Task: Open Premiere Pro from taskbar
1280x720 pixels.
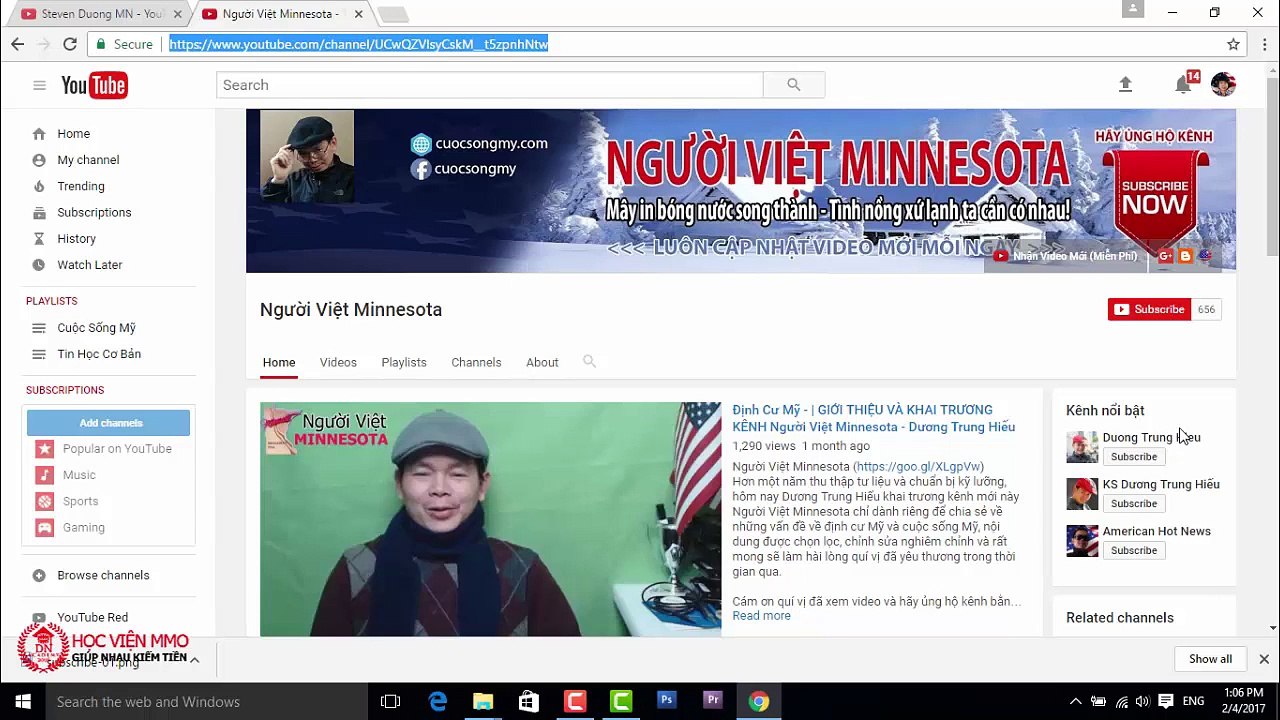Action: tap(713, 701)
